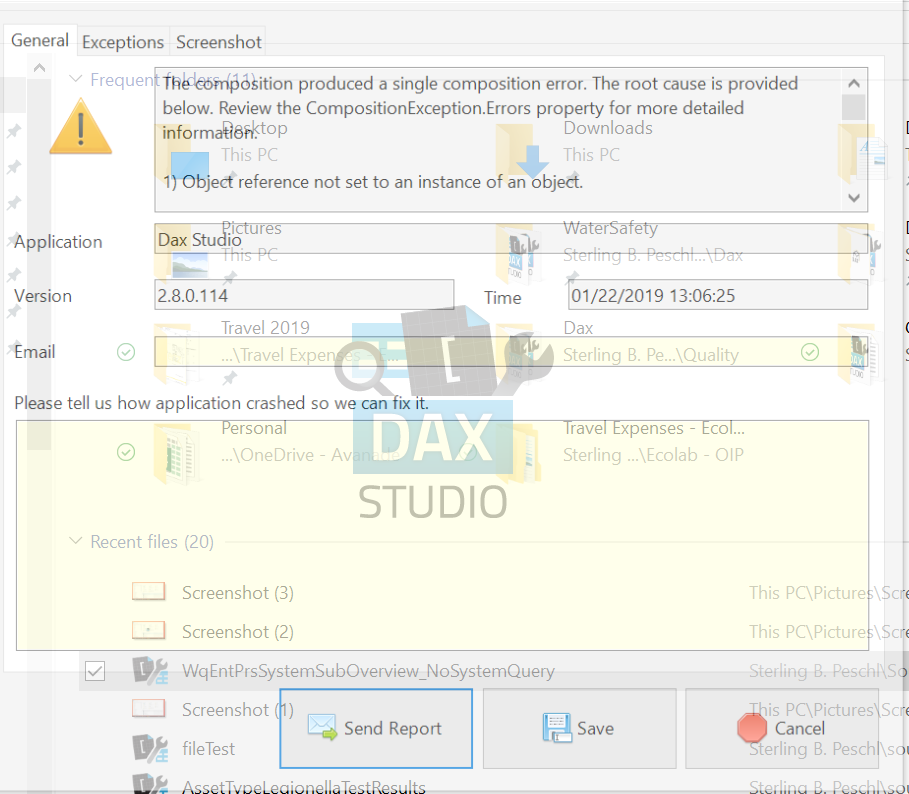Click the Version input field showing 2.8.0.114
The width and height of the screenshot is (909, 794).
pos(304,296)
